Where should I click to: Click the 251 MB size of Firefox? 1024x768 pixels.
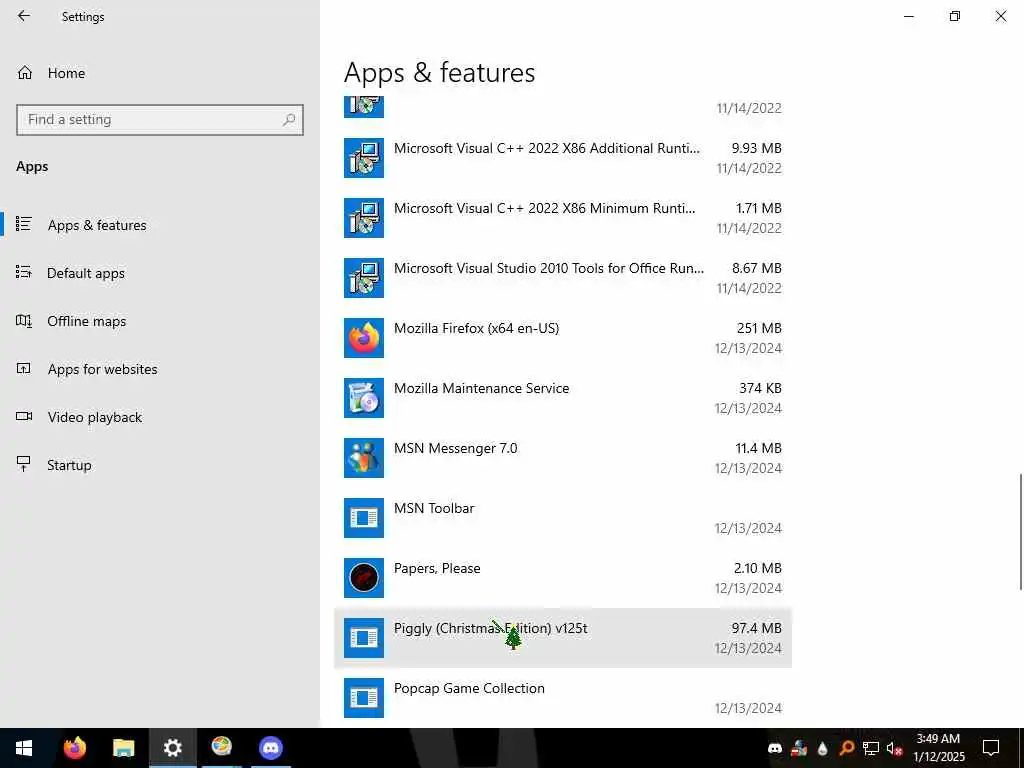(759, 328)
